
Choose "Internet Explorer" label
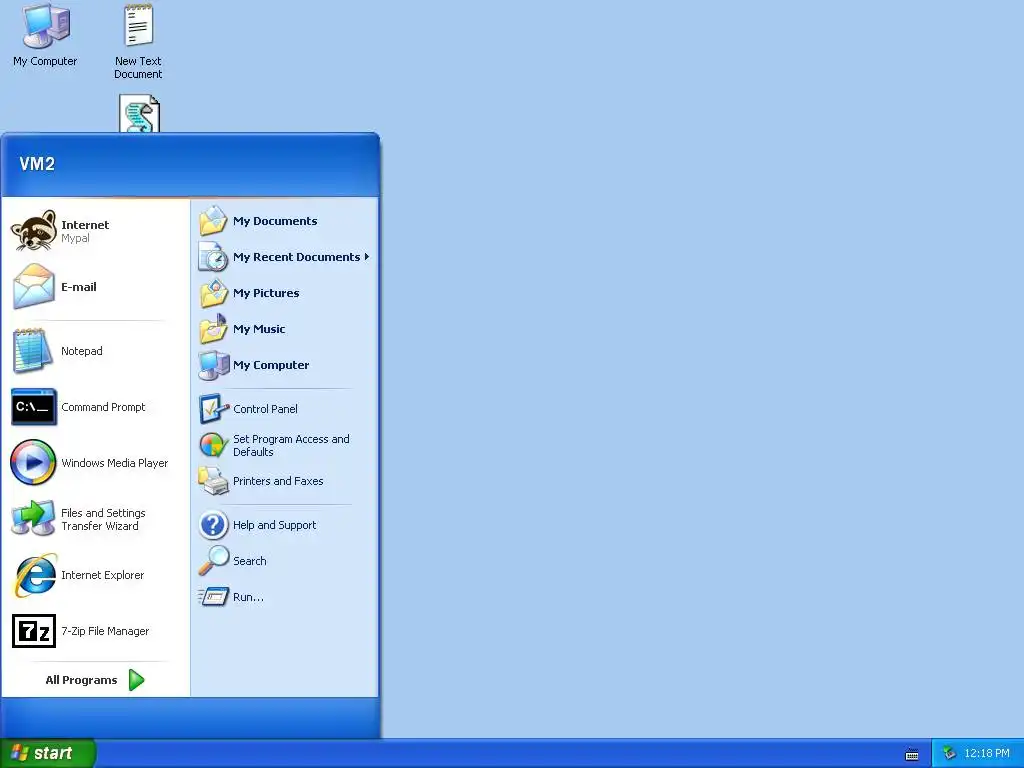click(x=103, y=575)
